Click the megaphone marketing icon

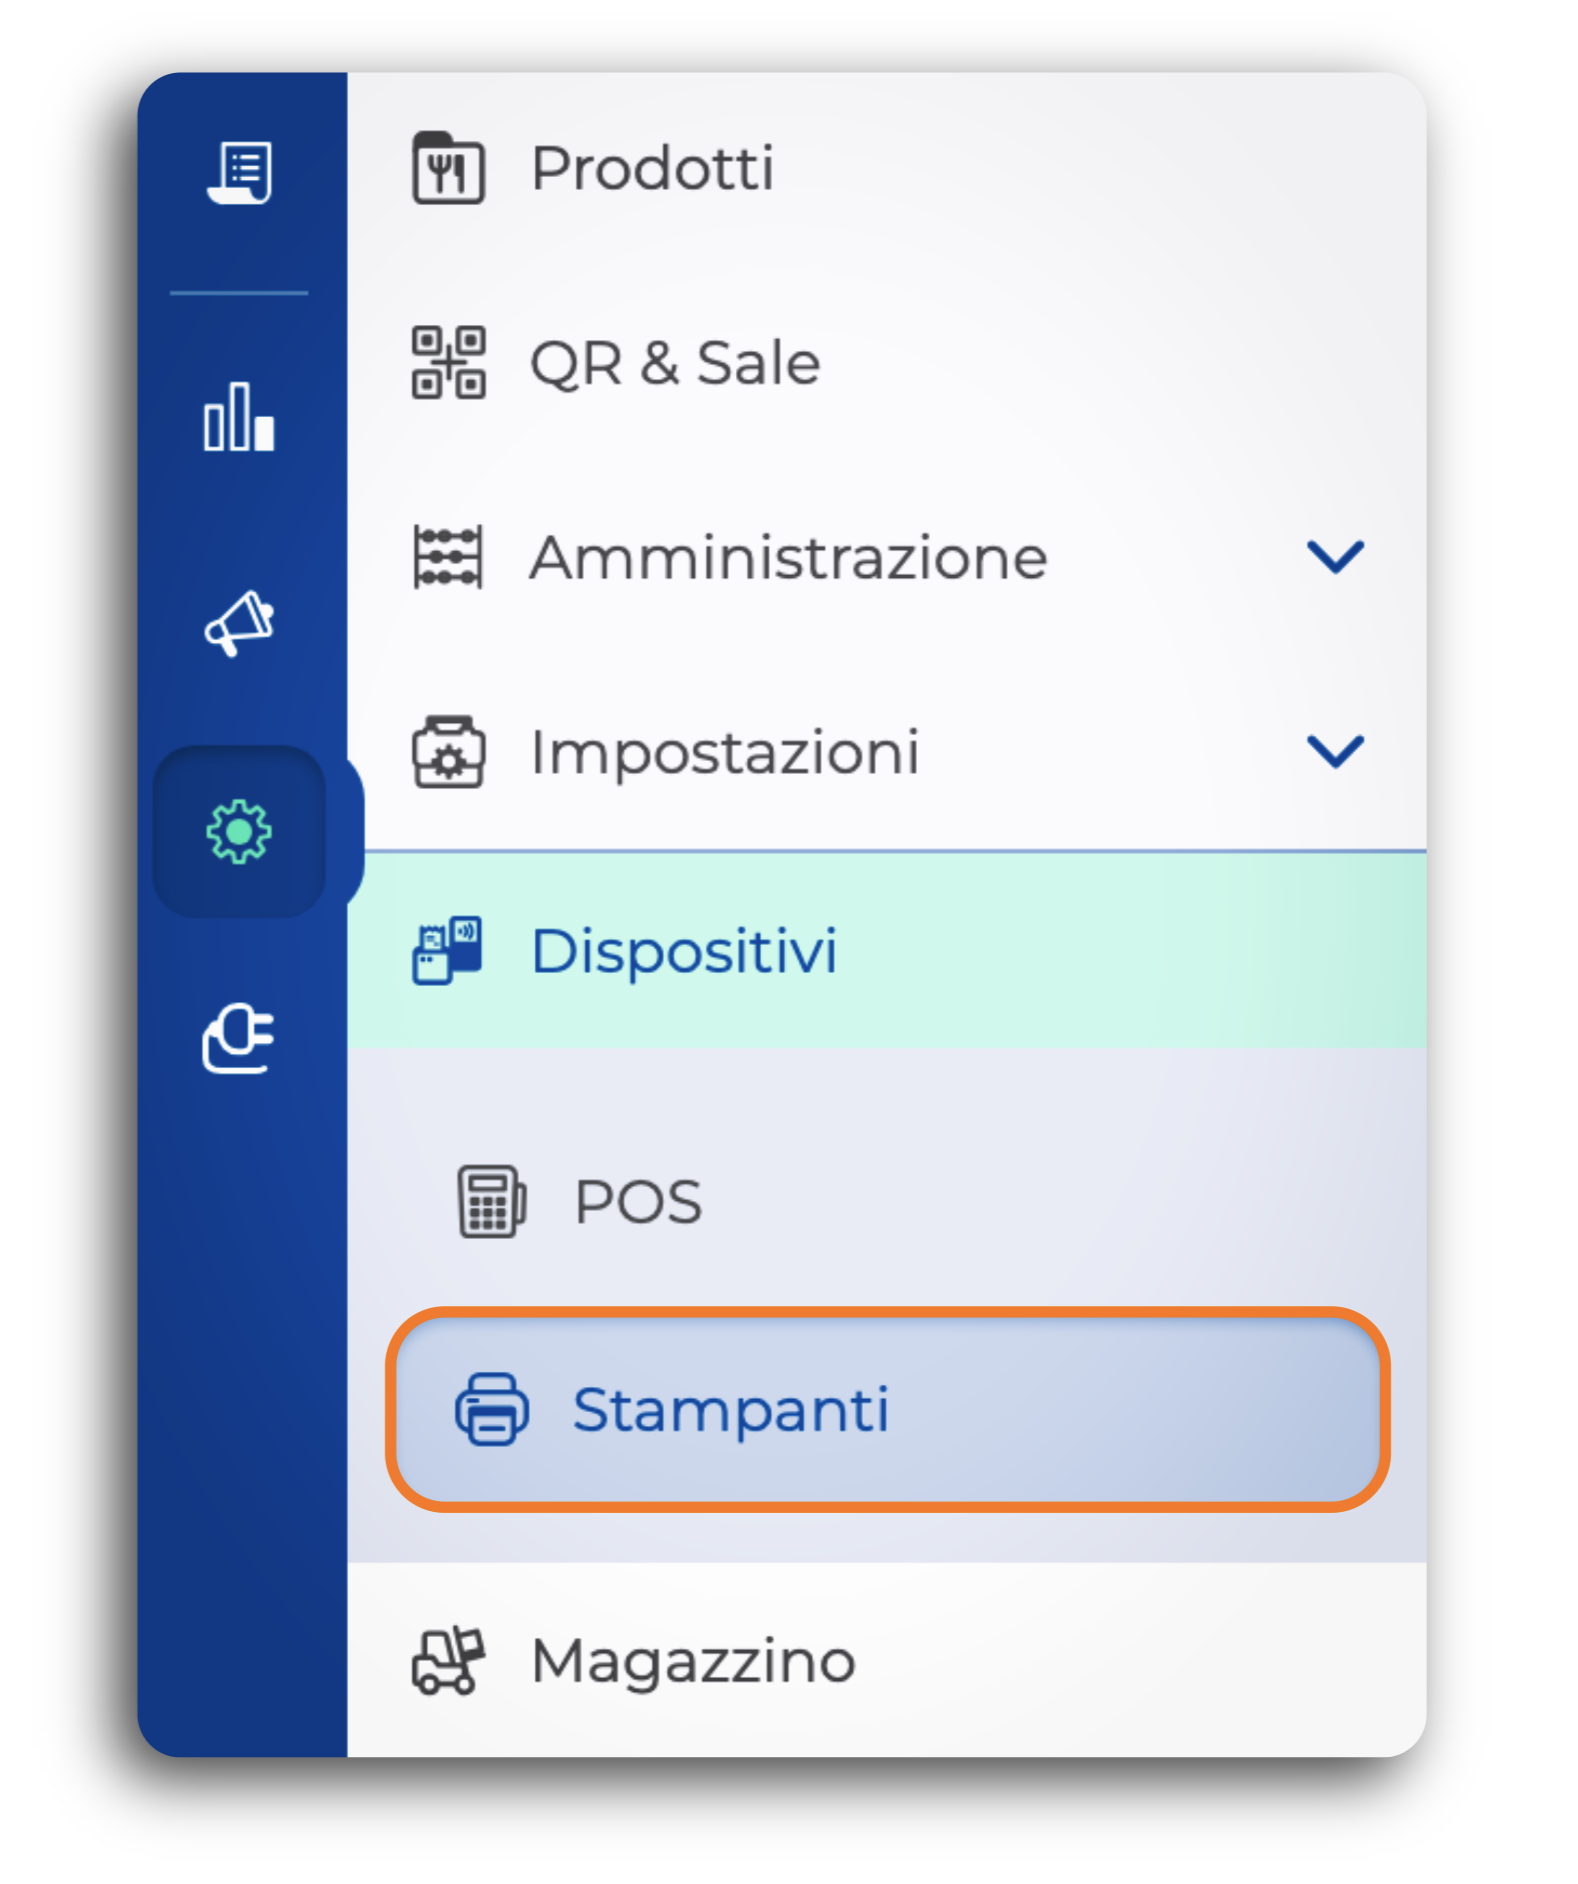point(239,623)
